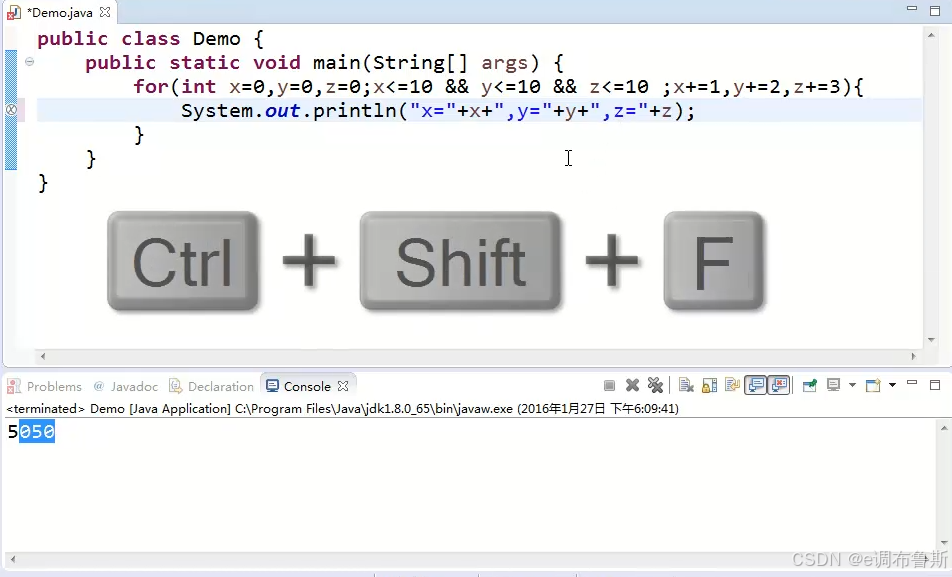Click Display Selected Console monitor icon
The height and width of the screenshot is (577, 952).
(x=834, y=386)
